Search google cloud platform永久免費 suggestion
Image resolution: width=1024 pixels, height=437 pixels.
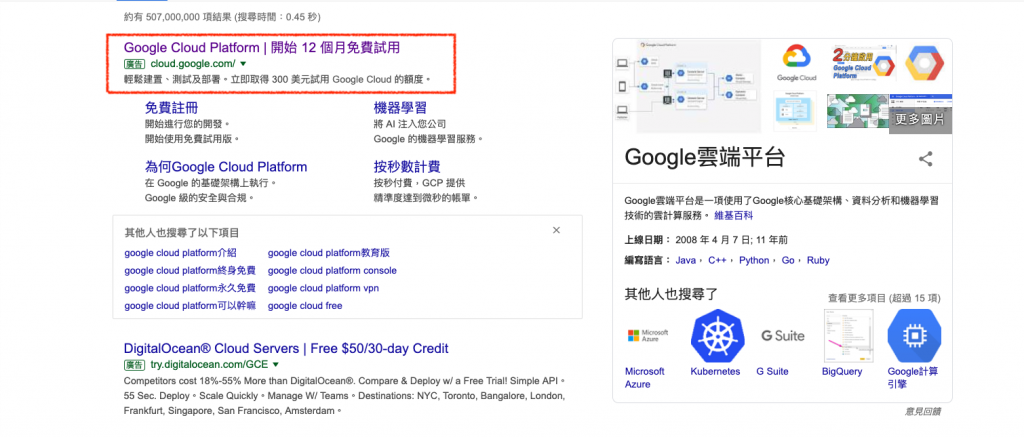coord(190,288)
